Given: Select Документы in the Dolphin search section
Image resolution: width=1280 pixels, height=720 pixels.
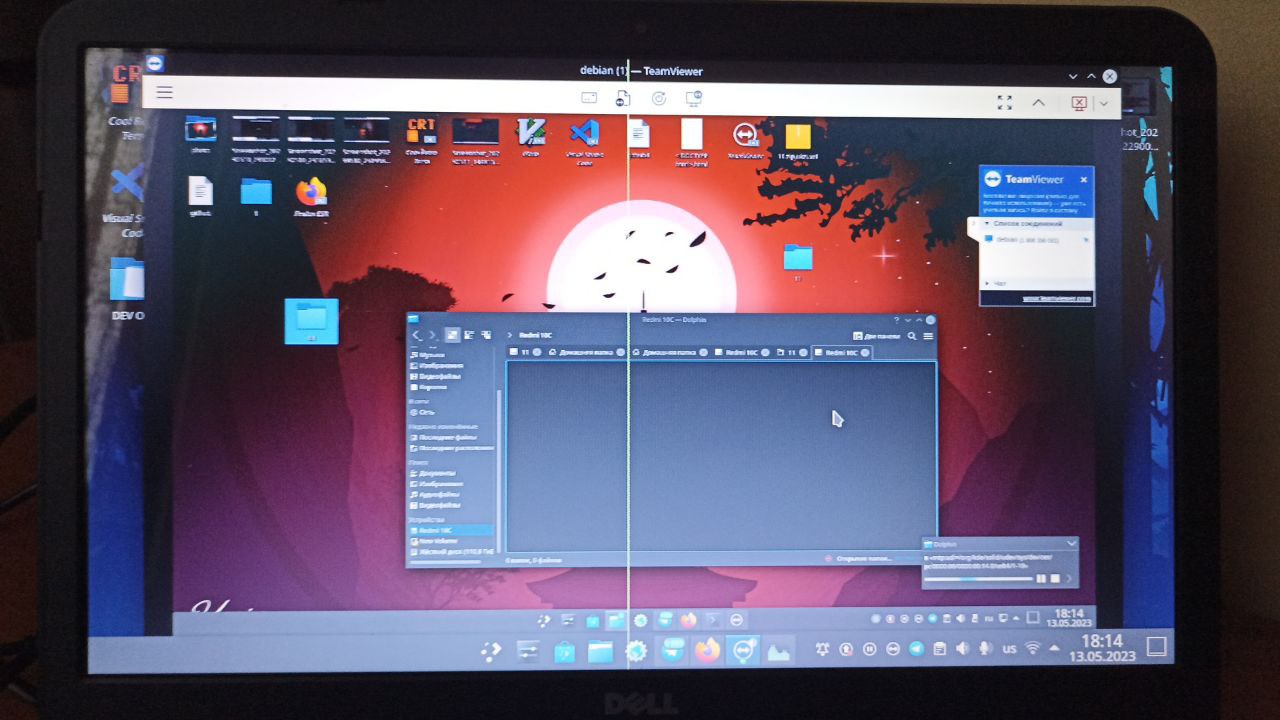Looking at the screenshot, I should click(434, 473).
